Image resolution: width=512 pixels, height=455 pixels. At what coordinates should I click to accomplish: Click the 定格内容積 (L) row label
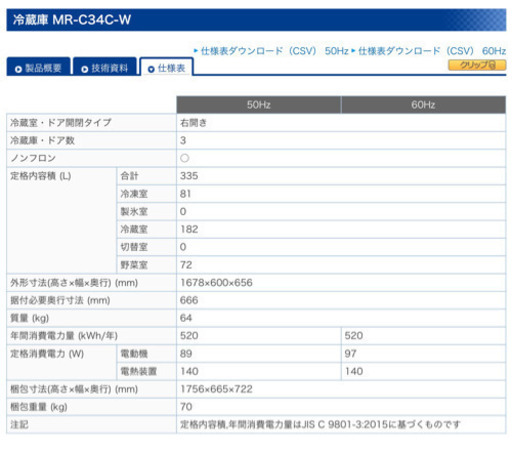pyautogui.click(x=41, y=176)
